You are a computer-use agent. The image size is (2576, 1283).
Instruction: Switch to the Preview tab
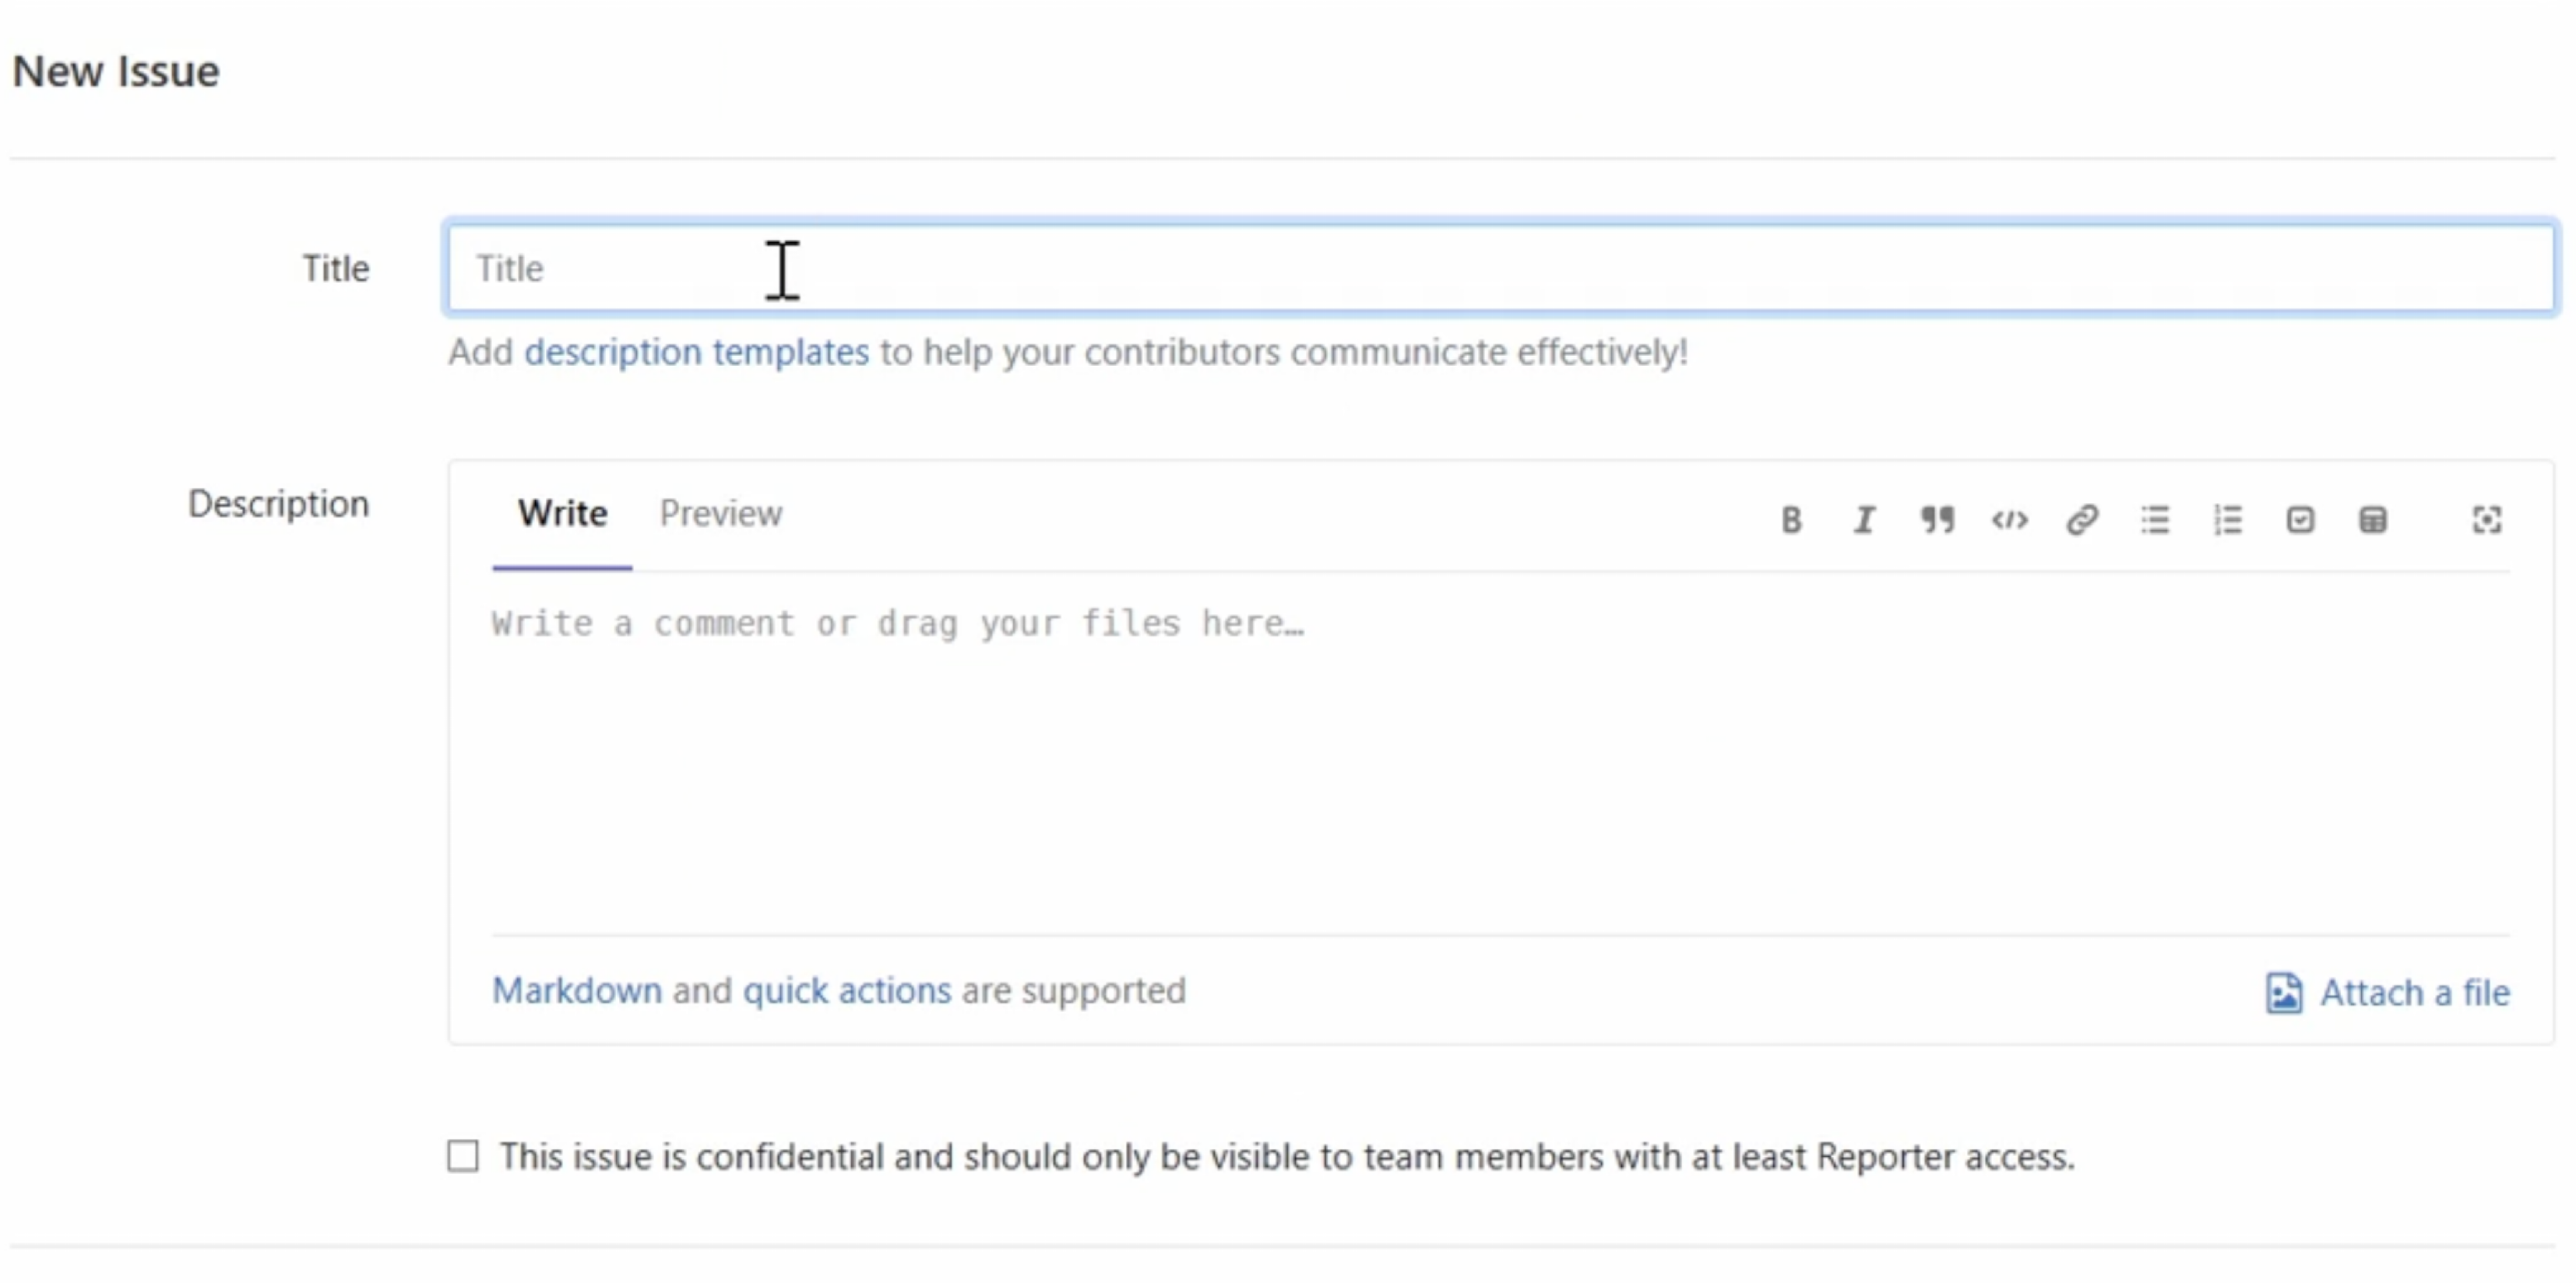(720, 513)
